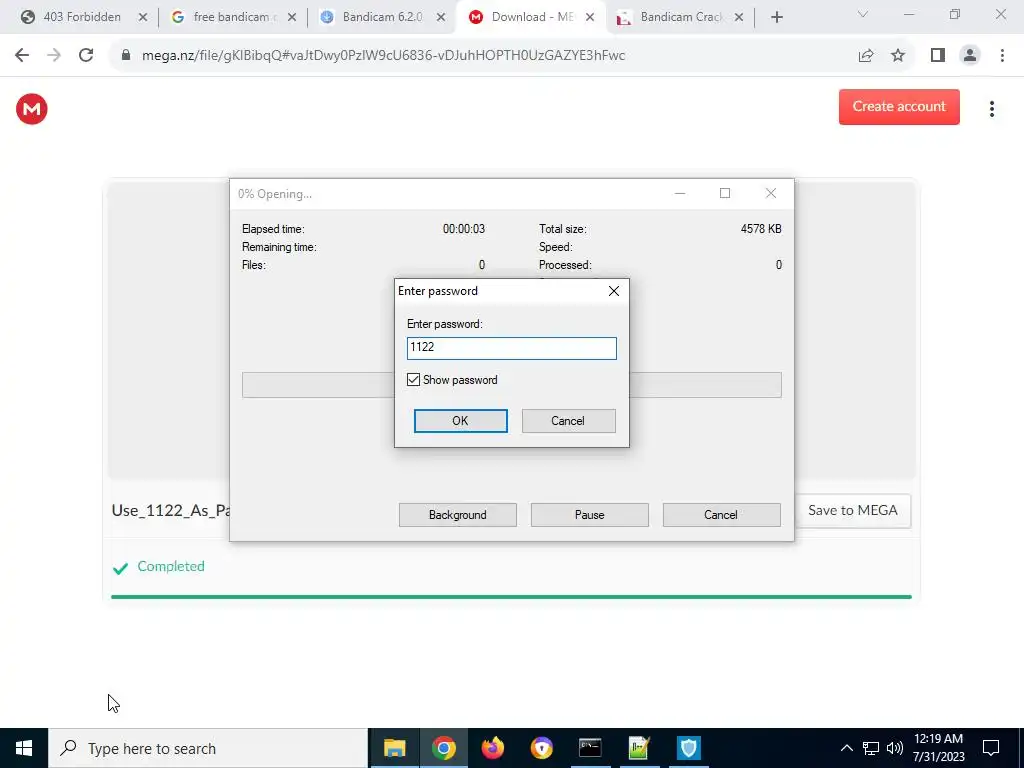This screenshot has width=1024, height=768.
Task: Click Save to MEGA button
Action: pos(852,510)
